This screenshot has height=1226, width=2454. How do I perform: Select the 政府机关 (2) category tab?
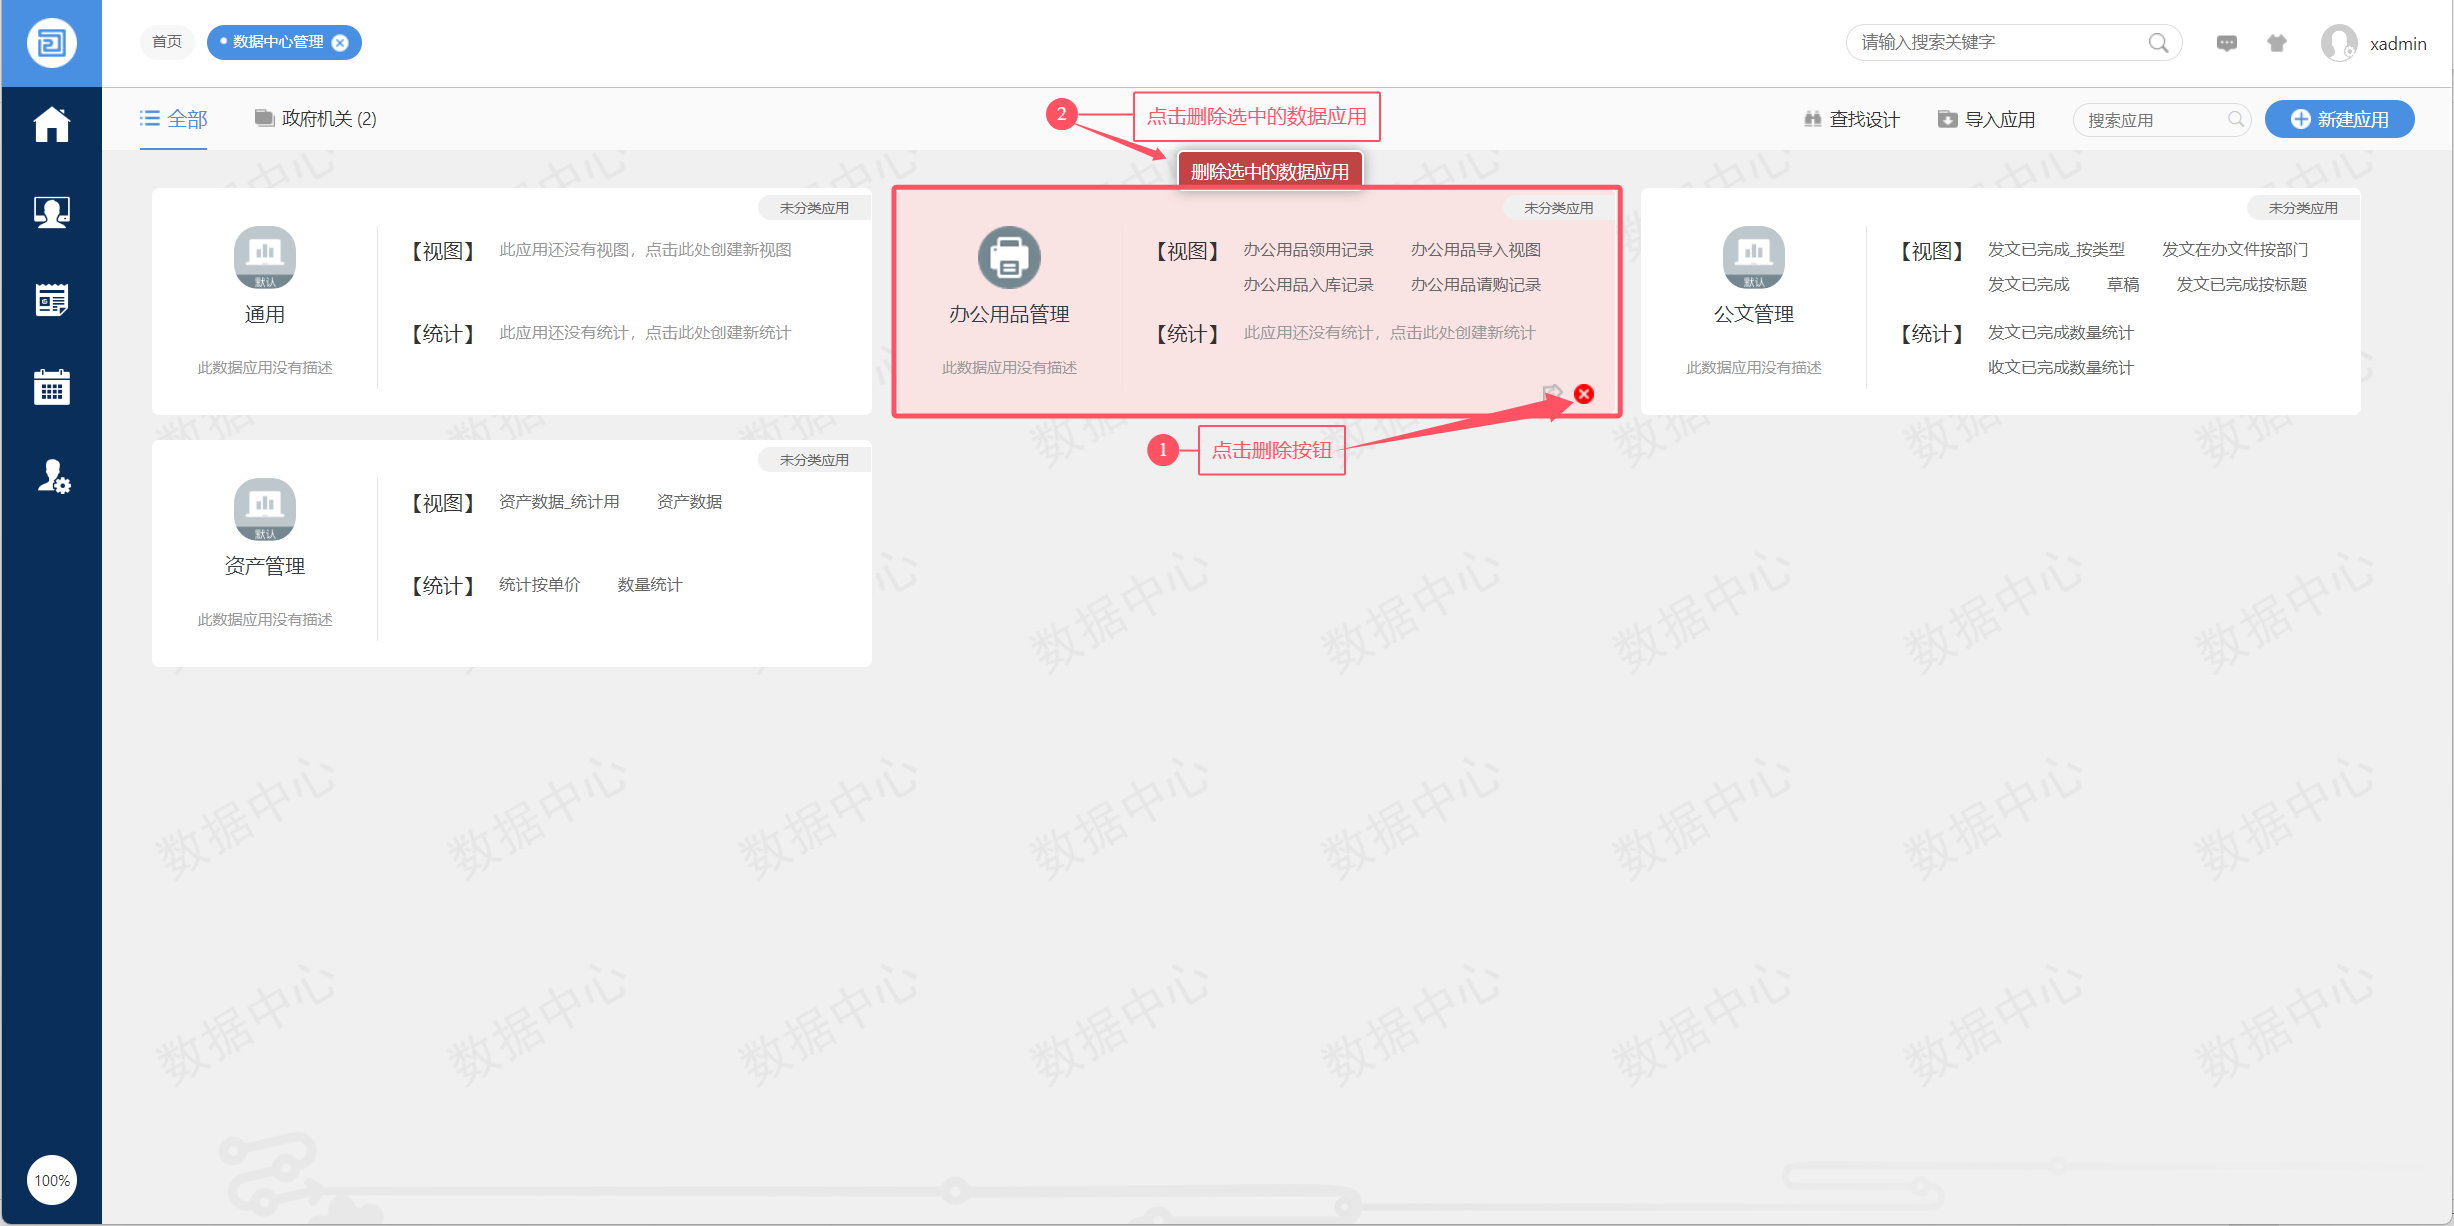(x=316, y=119)
